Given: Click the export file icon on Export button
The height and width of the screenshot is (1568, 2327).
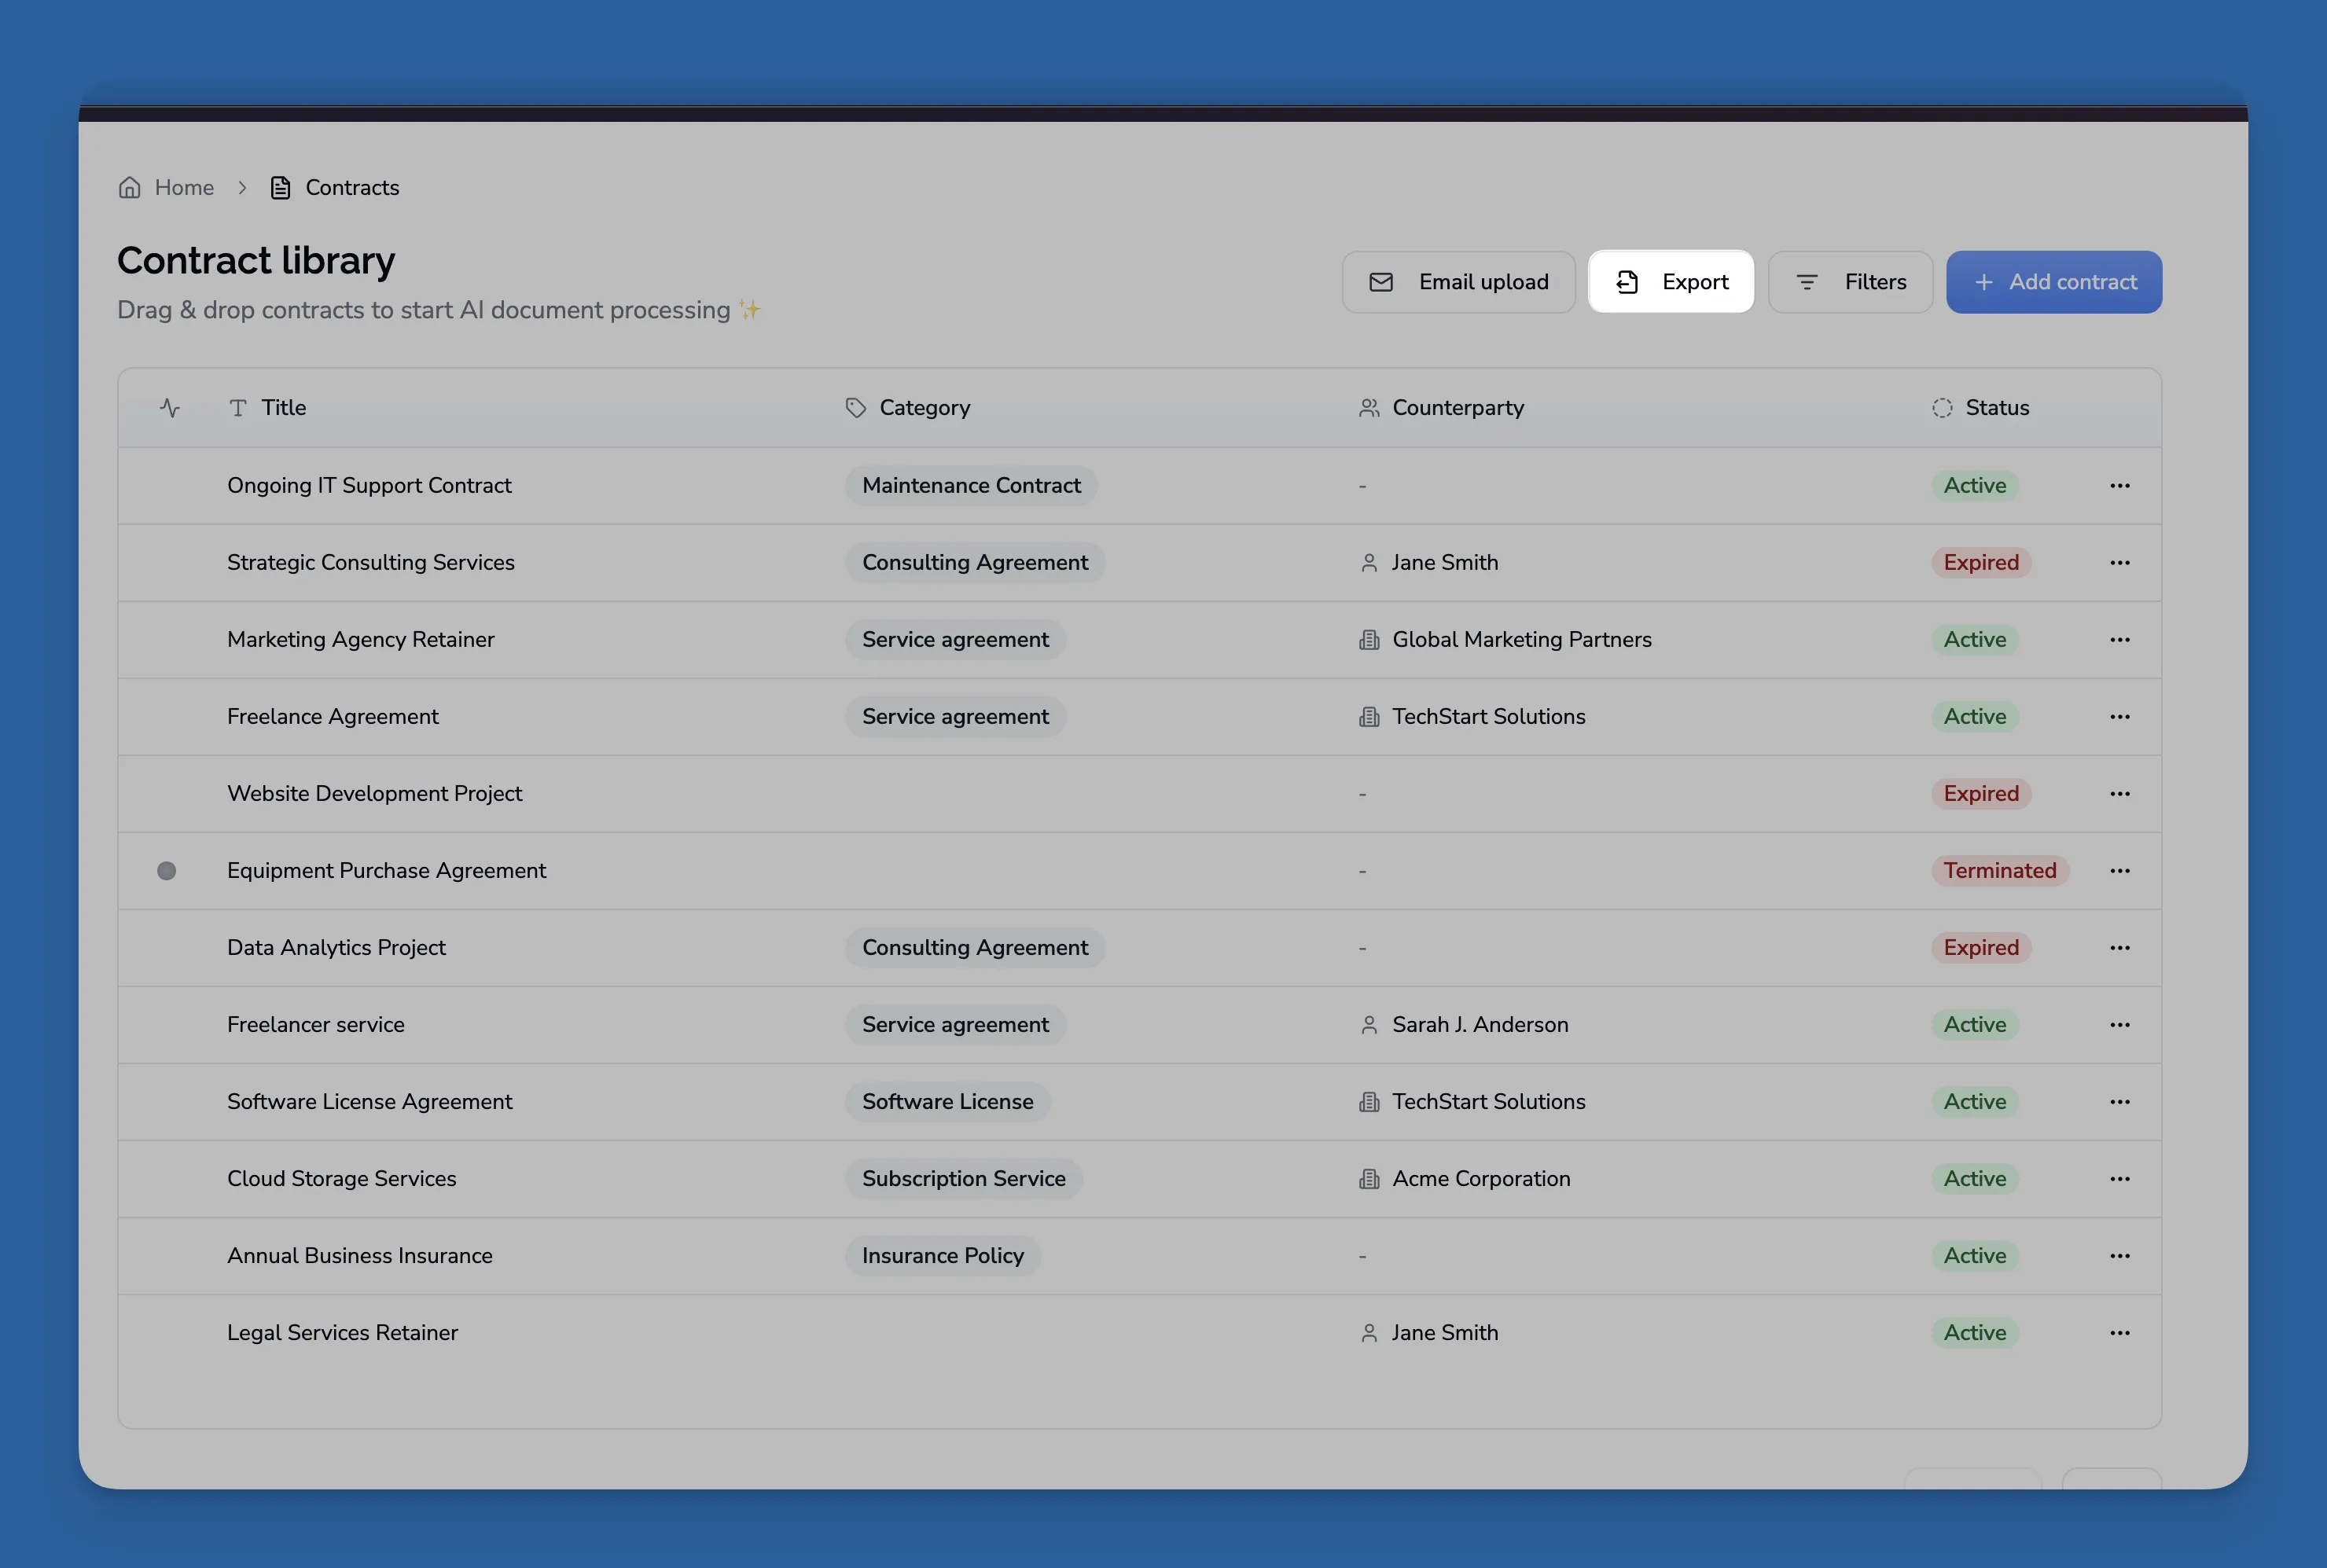Looking at the screenshot, I should 1625,281.
